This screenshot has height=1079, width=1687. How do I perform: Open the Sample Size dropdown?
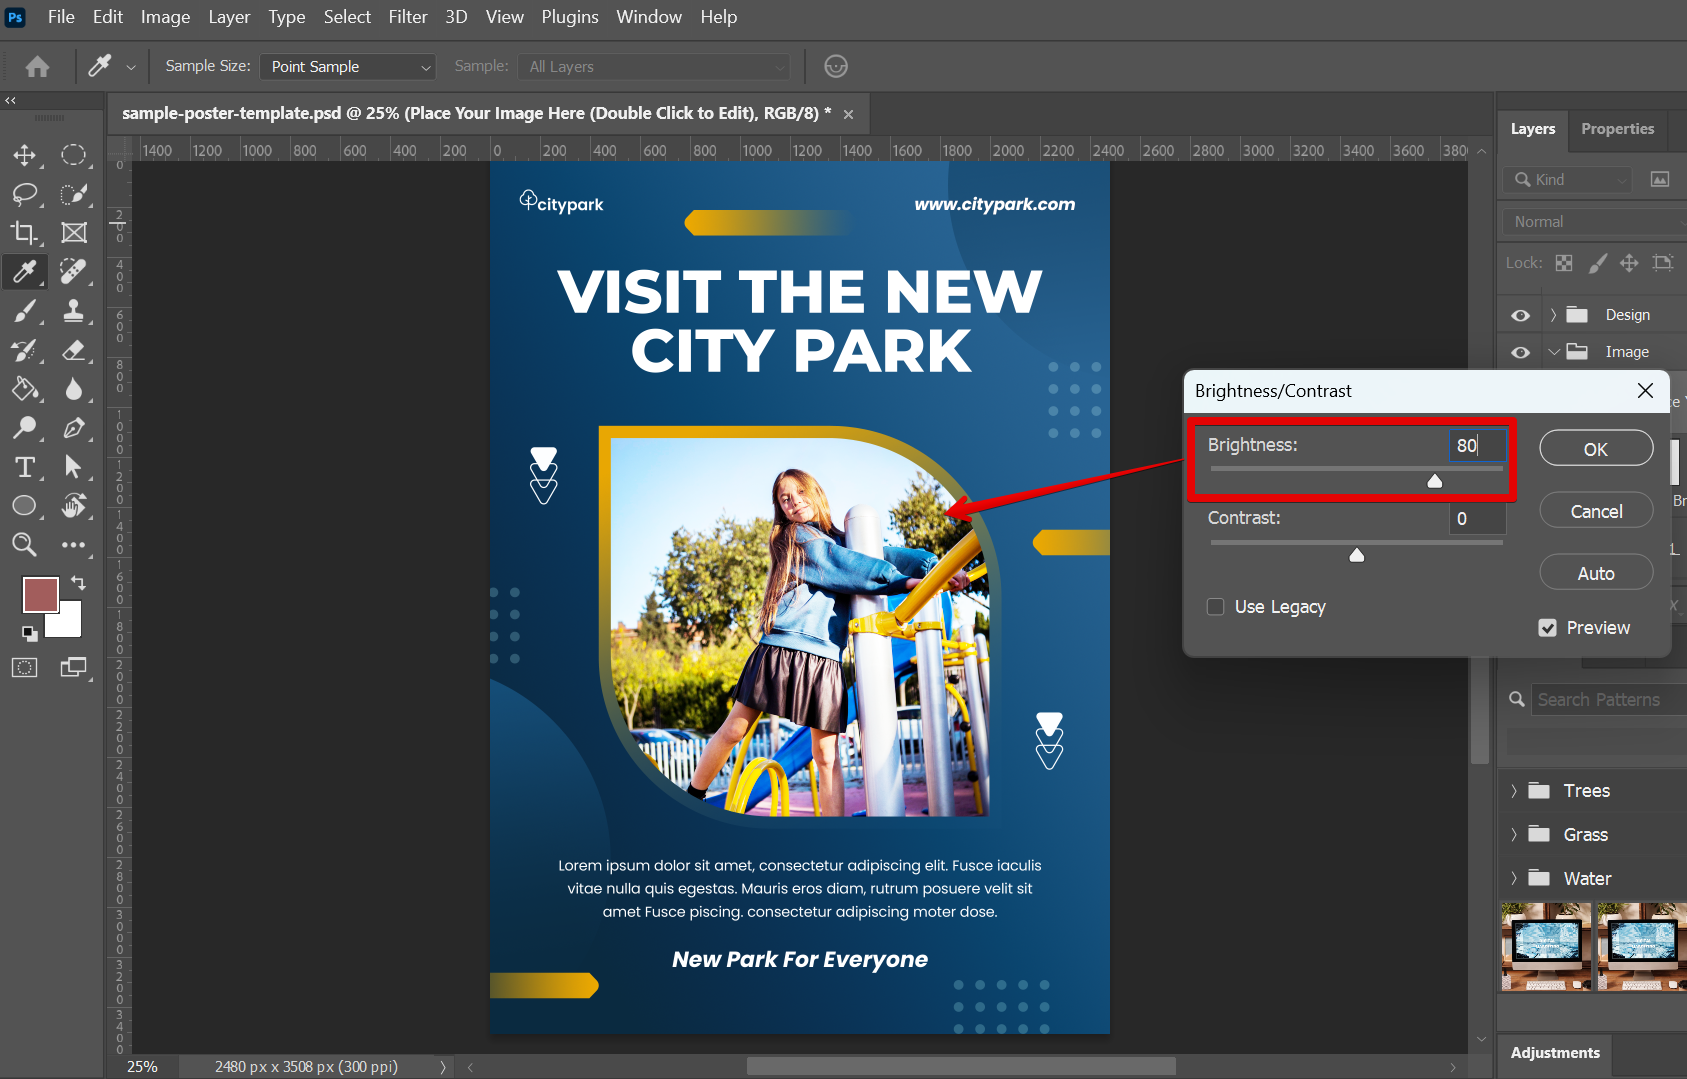pyautogui.click(x=348, y=67)
